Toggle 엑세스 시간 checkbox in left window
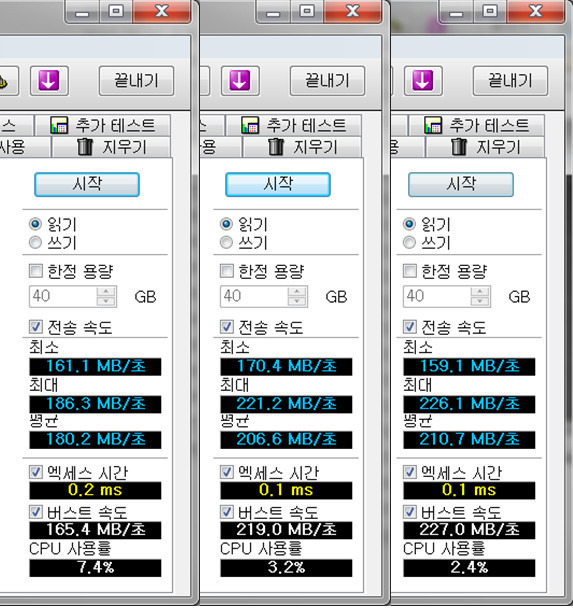This screenshot has width=573, height=609. (36, 472)
